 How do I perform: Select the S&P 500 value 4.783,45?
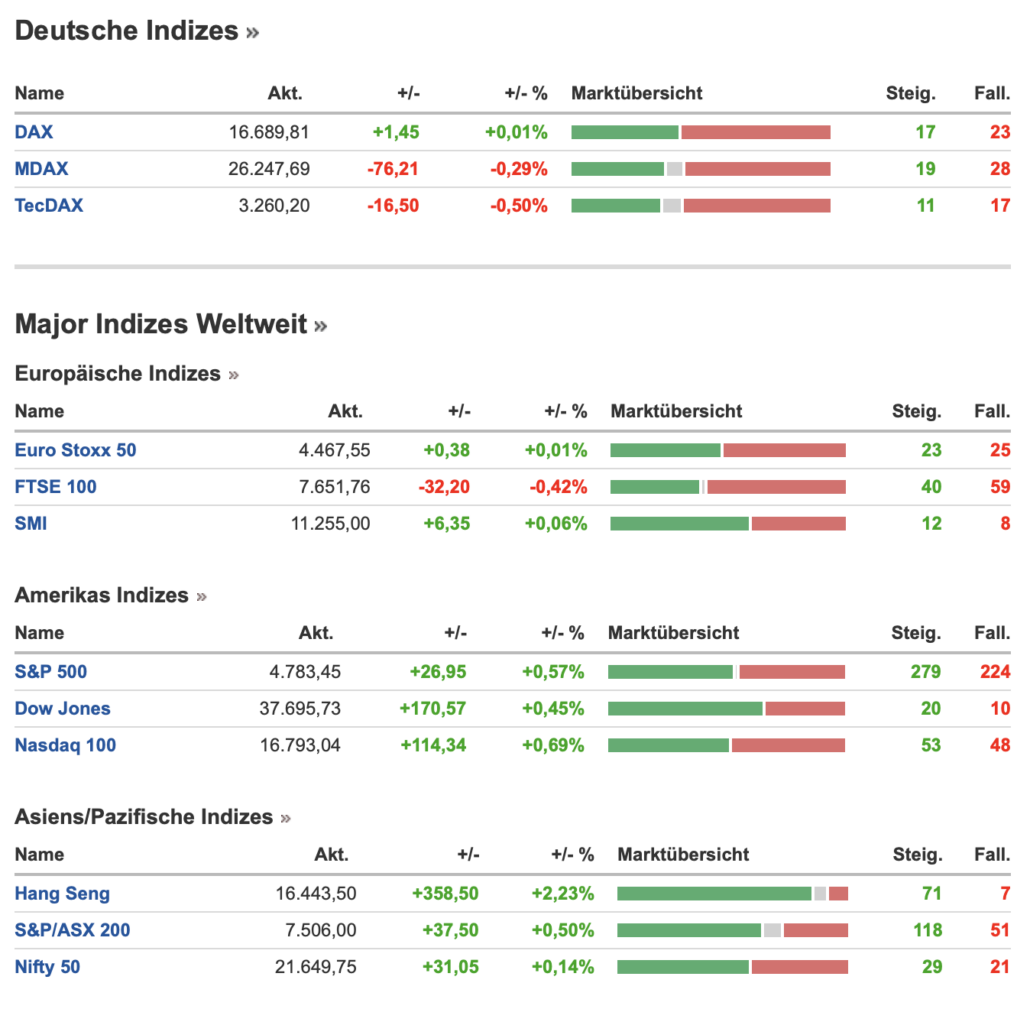coord(305,672)
